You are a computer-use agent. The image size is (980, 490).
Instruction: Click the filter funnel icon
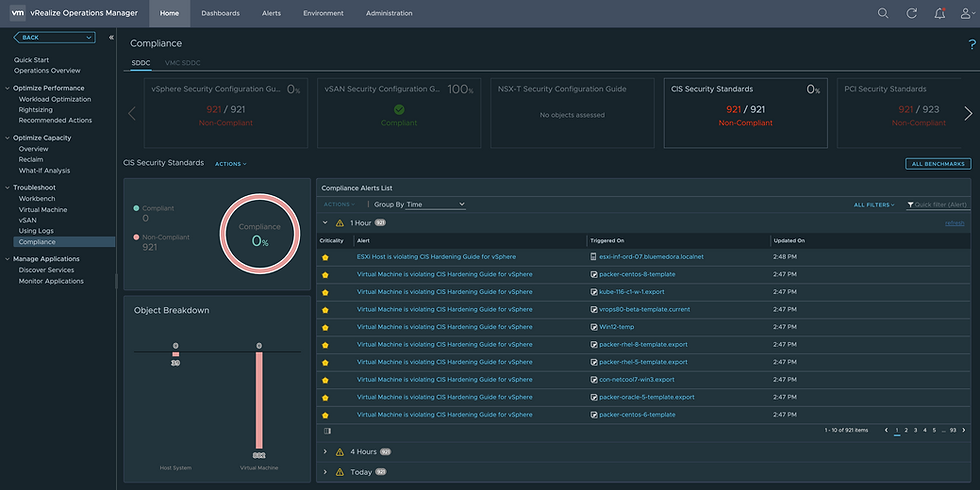[x=910, y=204]
